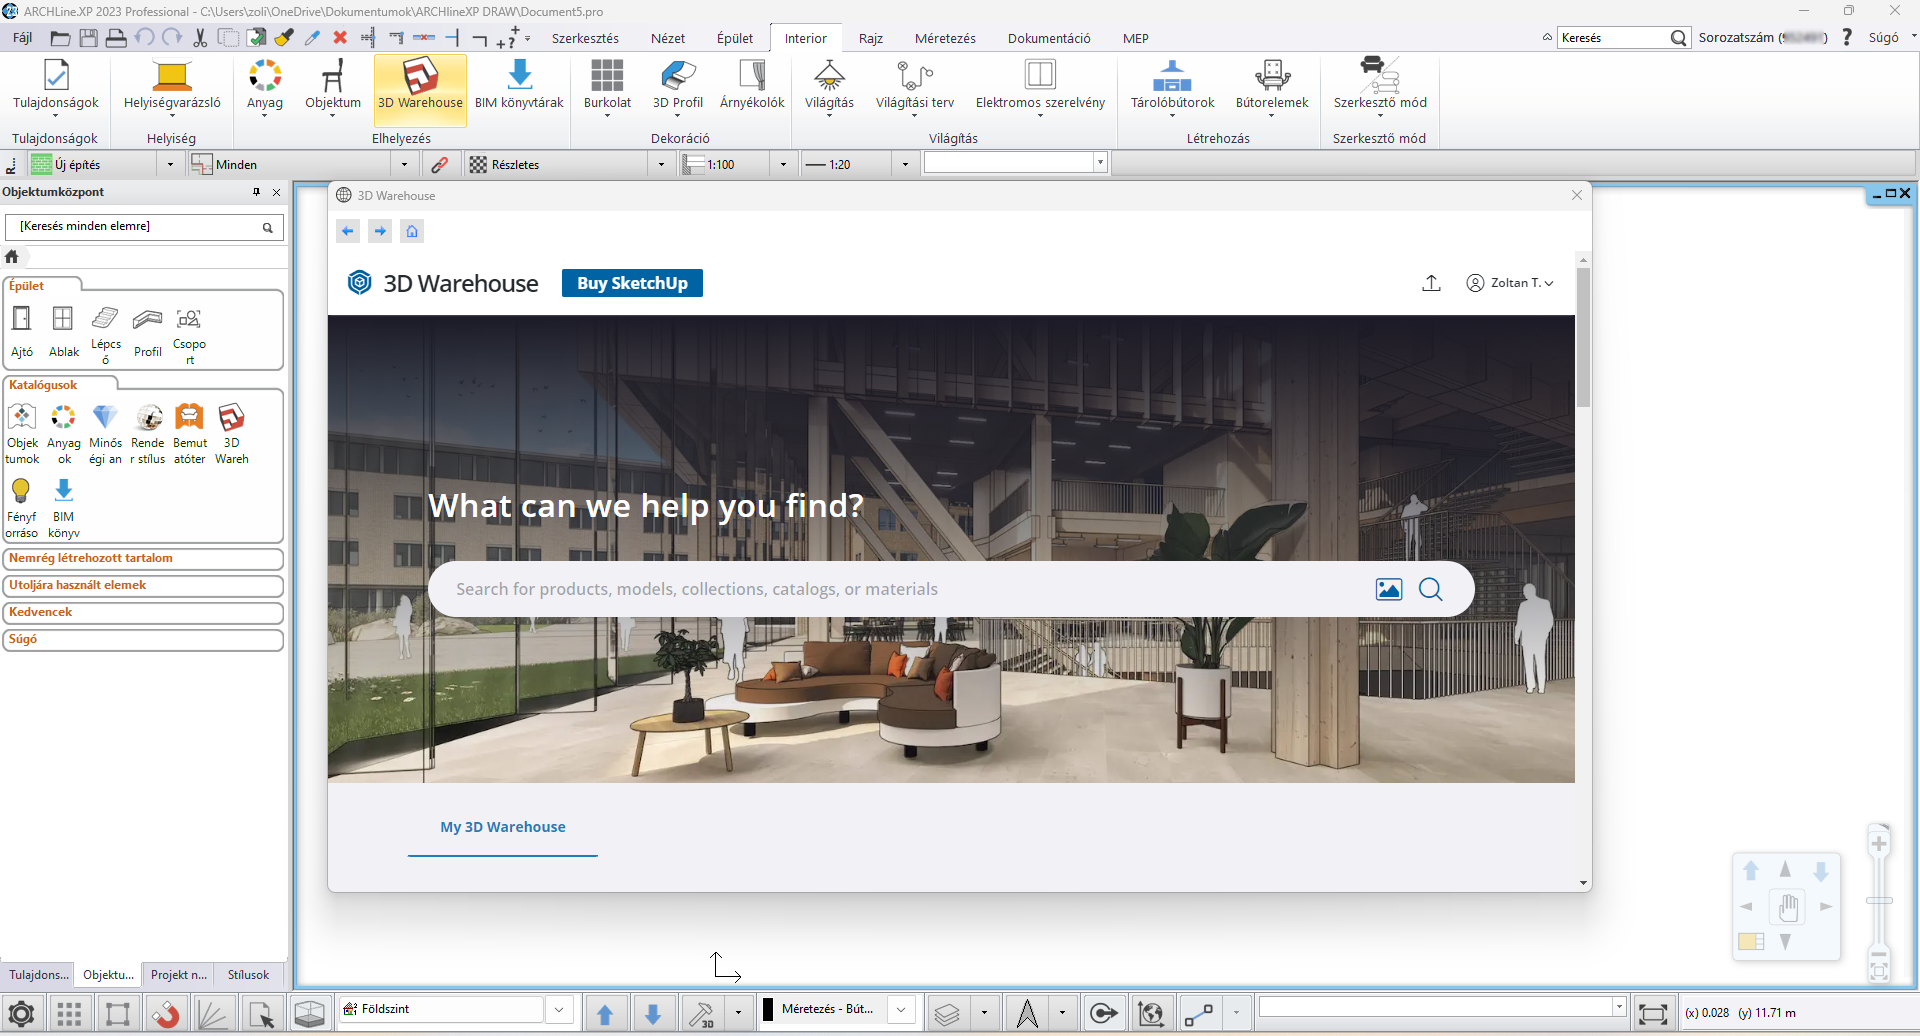Click the Buy SketchUp button

632,283
